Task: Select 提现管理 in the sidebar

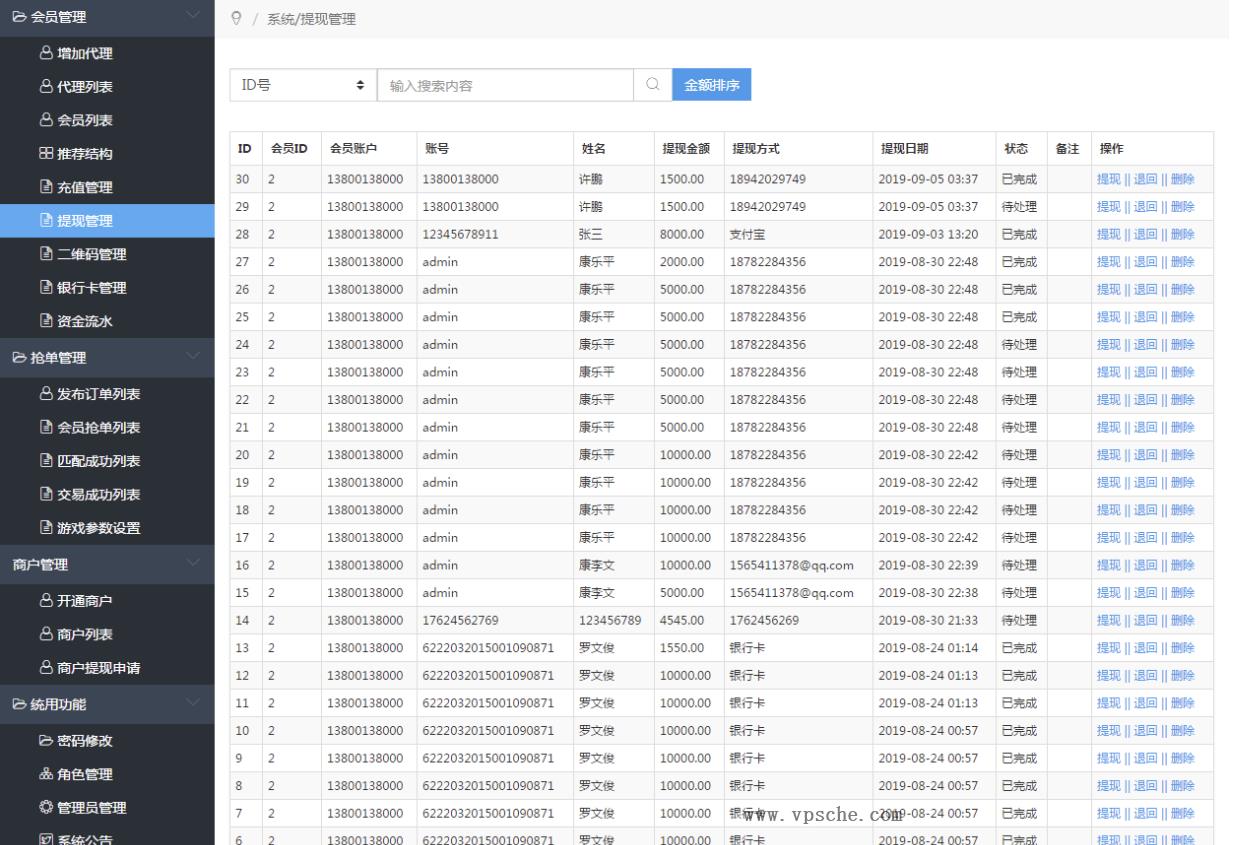Action: click(107, 221)
